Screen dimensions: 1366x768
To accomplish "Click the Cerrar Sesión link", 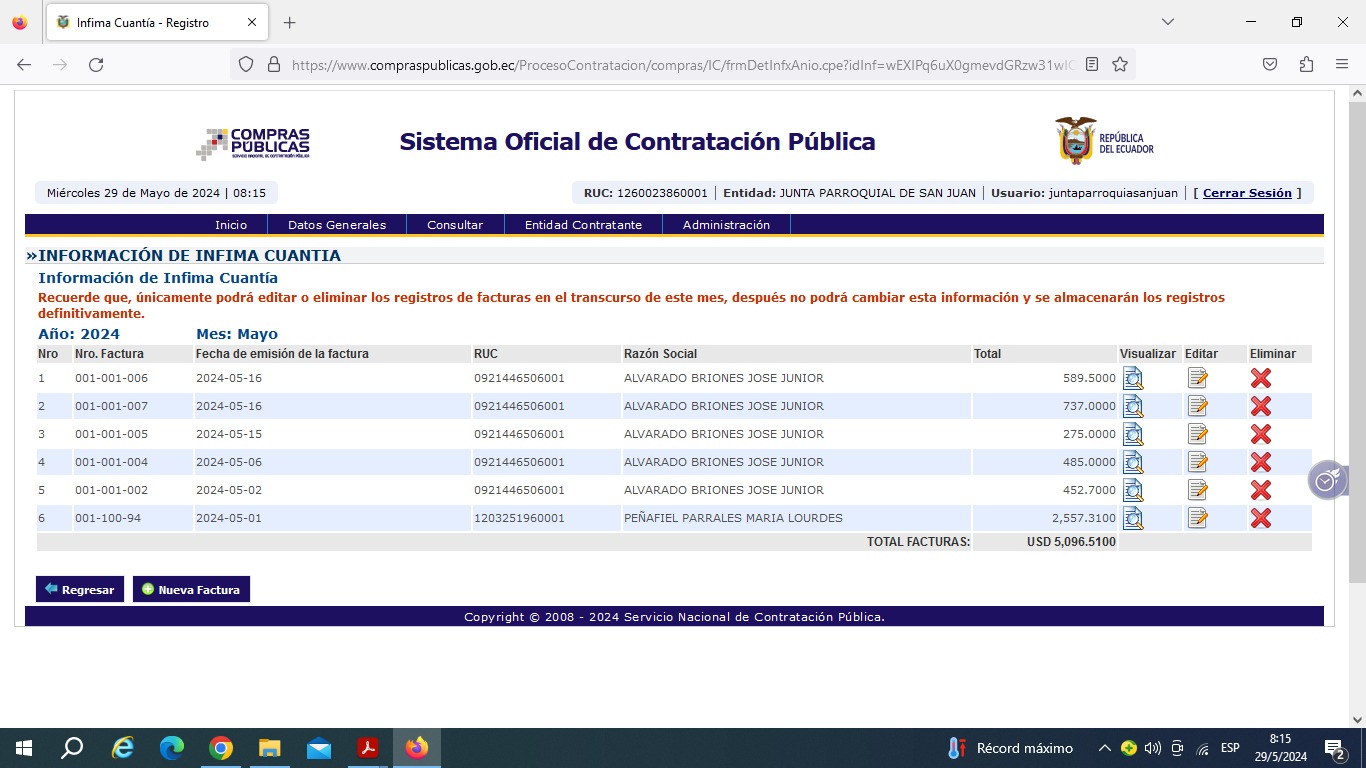I will coord(1247,193).
